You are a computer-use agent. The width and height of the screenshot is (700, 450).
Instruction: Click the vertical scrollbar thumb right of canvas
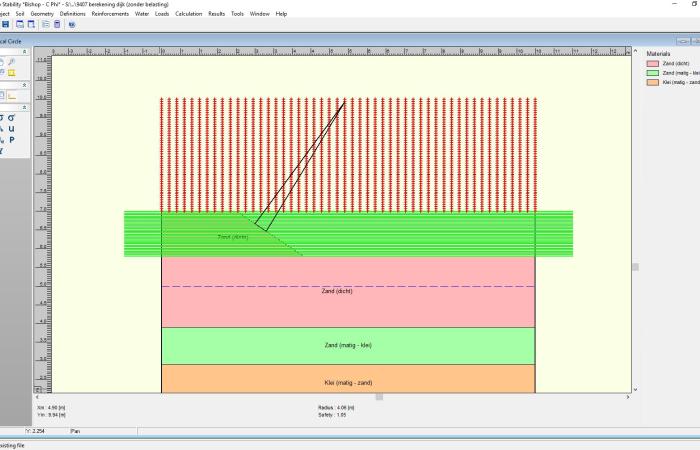(x=635, y=266)
